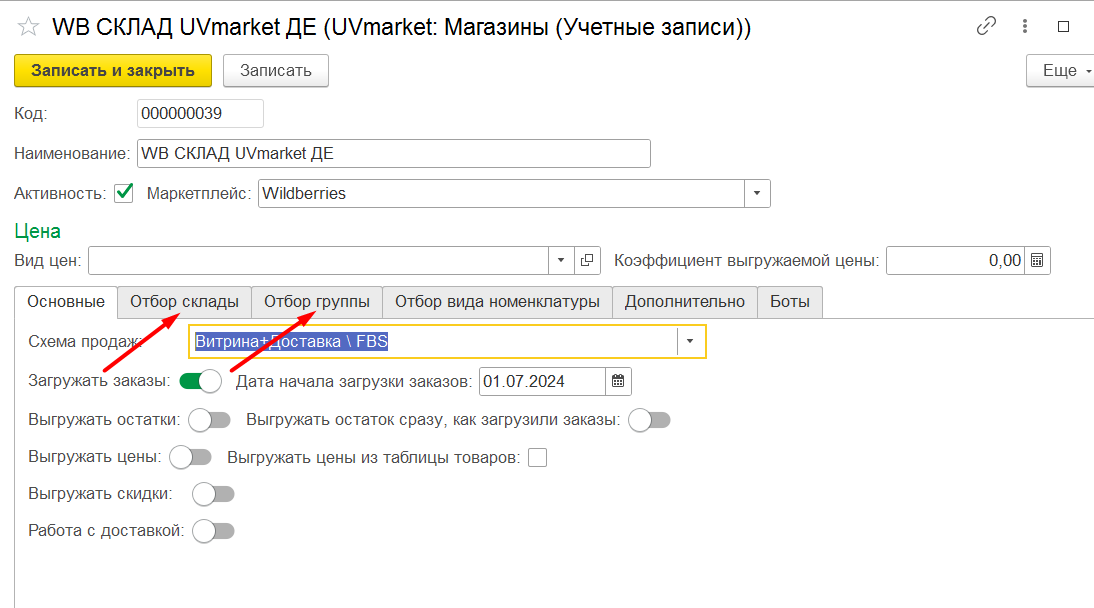Open selected price type with square icon
The width and height of the screenshot is (1094, 608).
tap(587, 260)
